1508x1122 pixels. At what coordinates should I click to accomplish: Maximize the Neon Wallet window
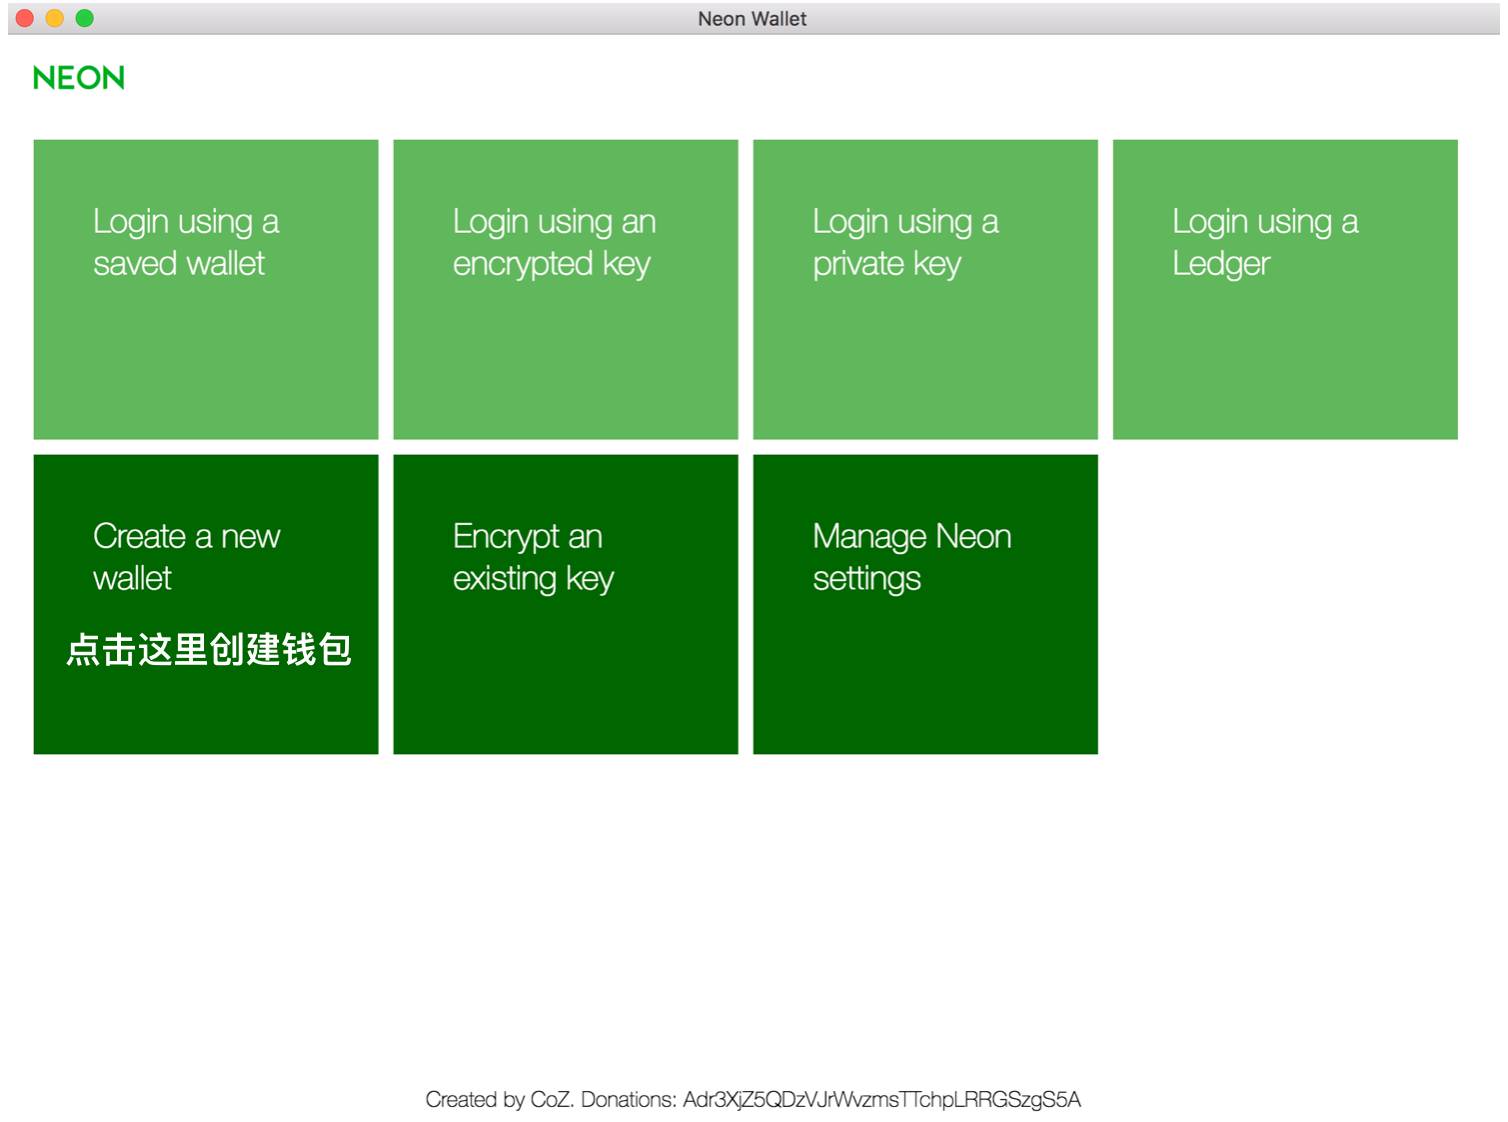coord(85,18)
